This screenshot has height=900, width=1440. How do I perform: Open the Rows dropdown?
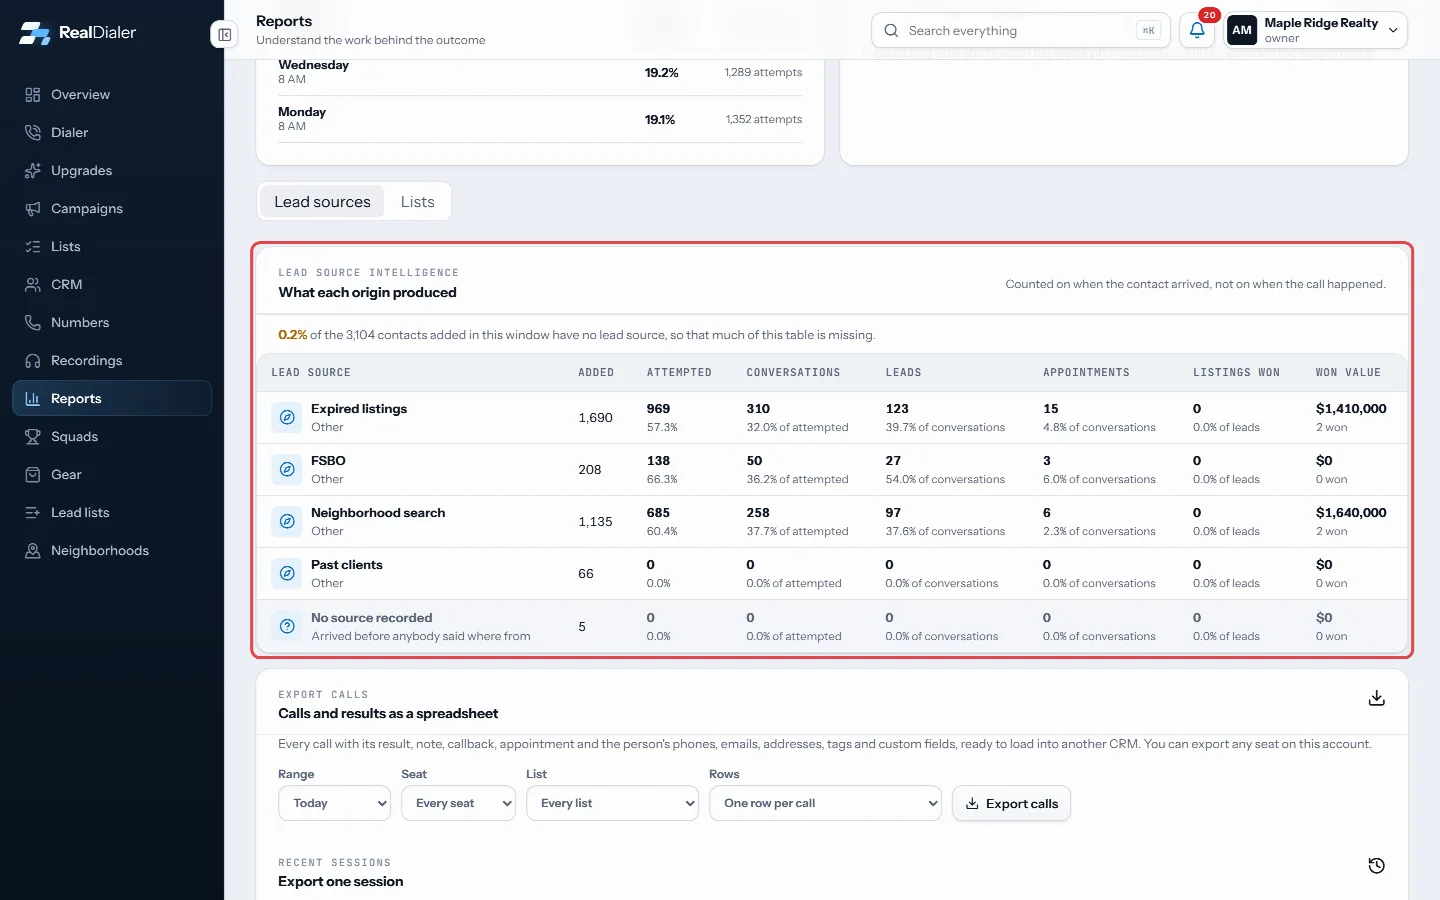pos(825,803)
